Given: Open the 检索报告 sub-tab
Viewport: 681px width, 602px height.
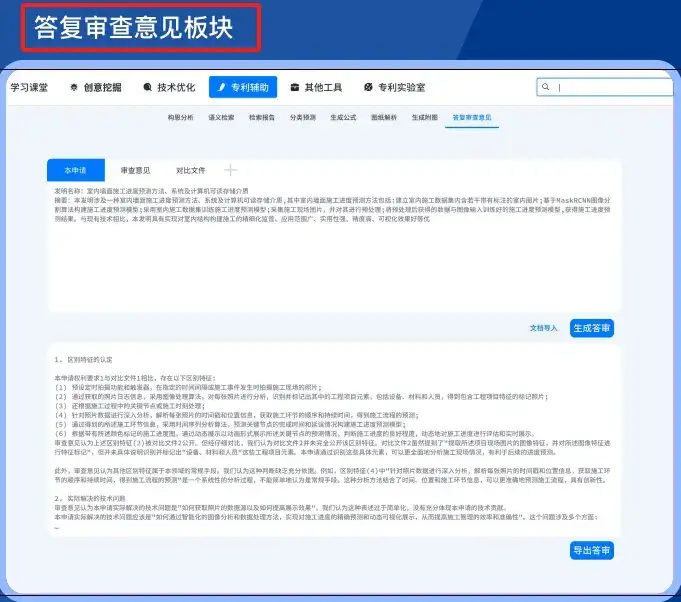Looking at the screenshot, I should (x=262, y=117).
